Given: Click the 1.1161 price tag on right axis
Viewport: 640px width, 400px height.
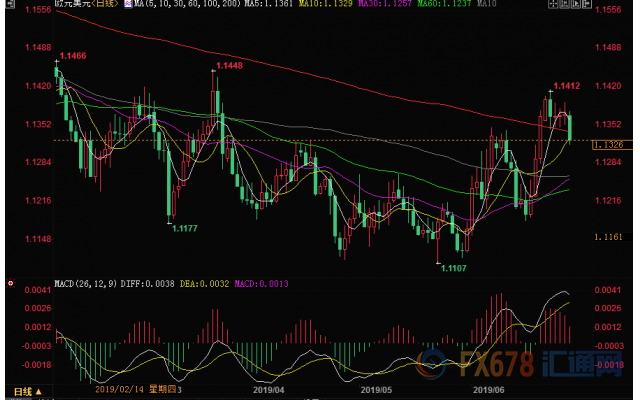Looking at the screenshot, I should coord(608,237).
